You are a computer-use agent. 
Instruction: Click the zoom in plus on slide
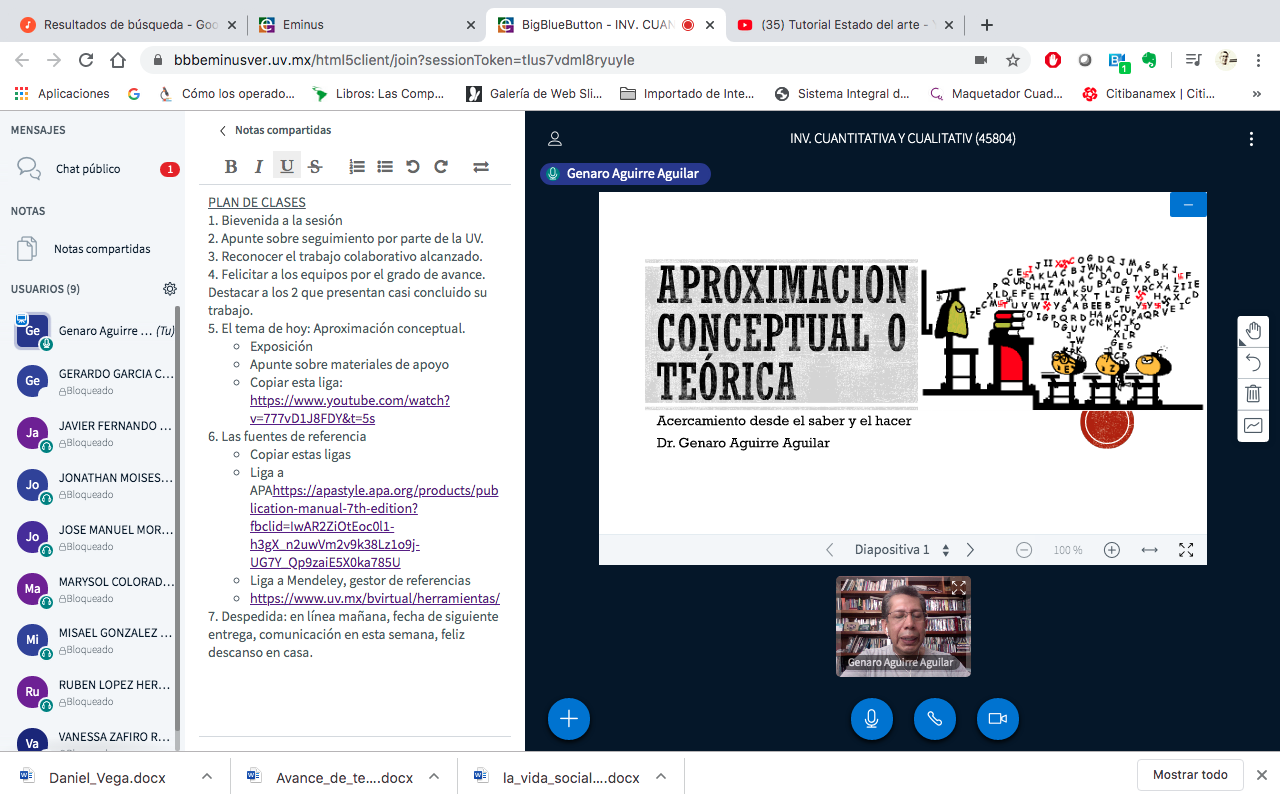1111,550
